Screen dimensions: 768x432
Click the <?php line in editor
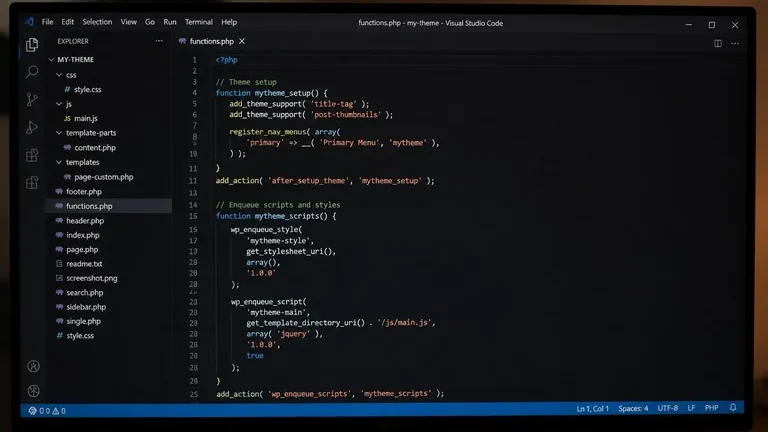pyautogui.click(x=227, y=60)
